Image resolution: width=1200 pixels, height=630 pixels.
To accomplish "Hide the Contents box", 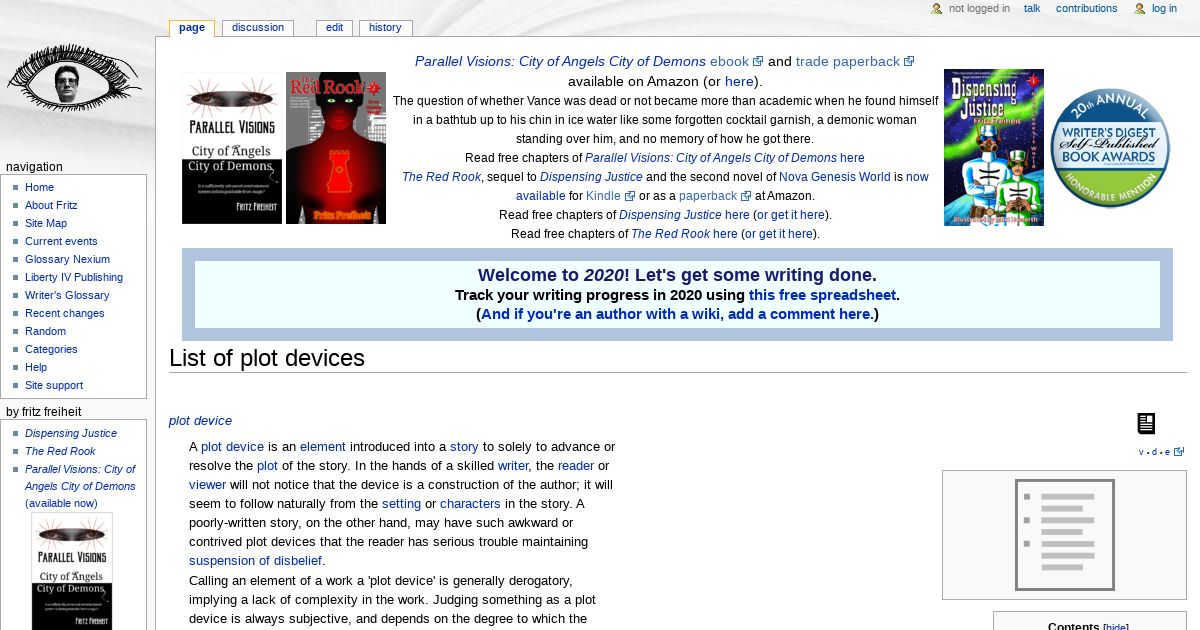I will point(1115,627).
